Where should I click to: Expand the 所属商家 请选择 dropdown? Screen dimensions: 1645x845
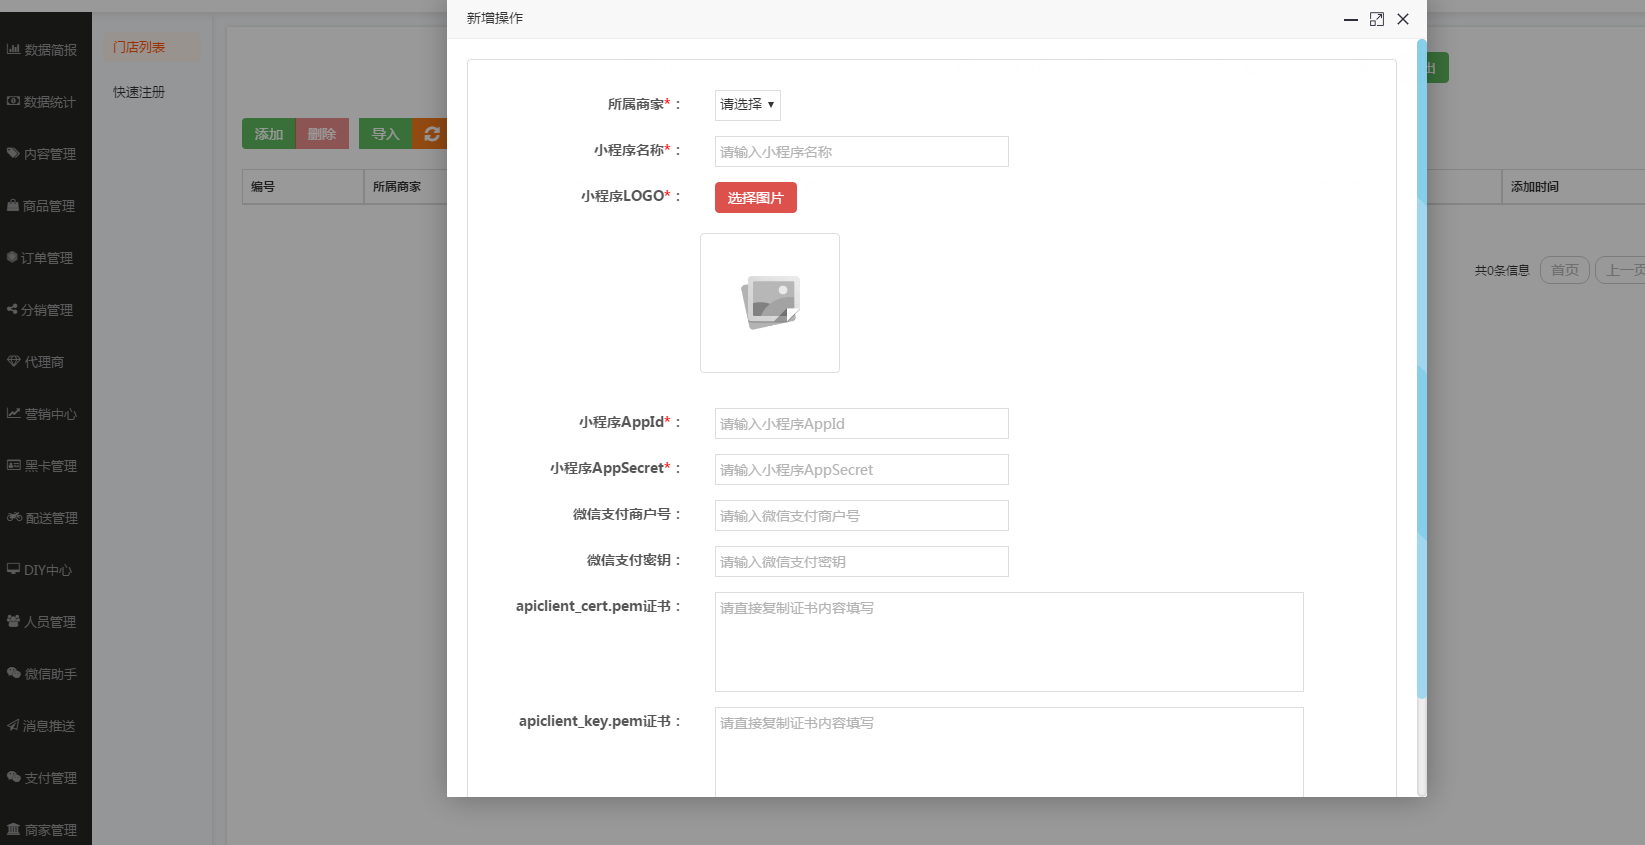point(747,105)
